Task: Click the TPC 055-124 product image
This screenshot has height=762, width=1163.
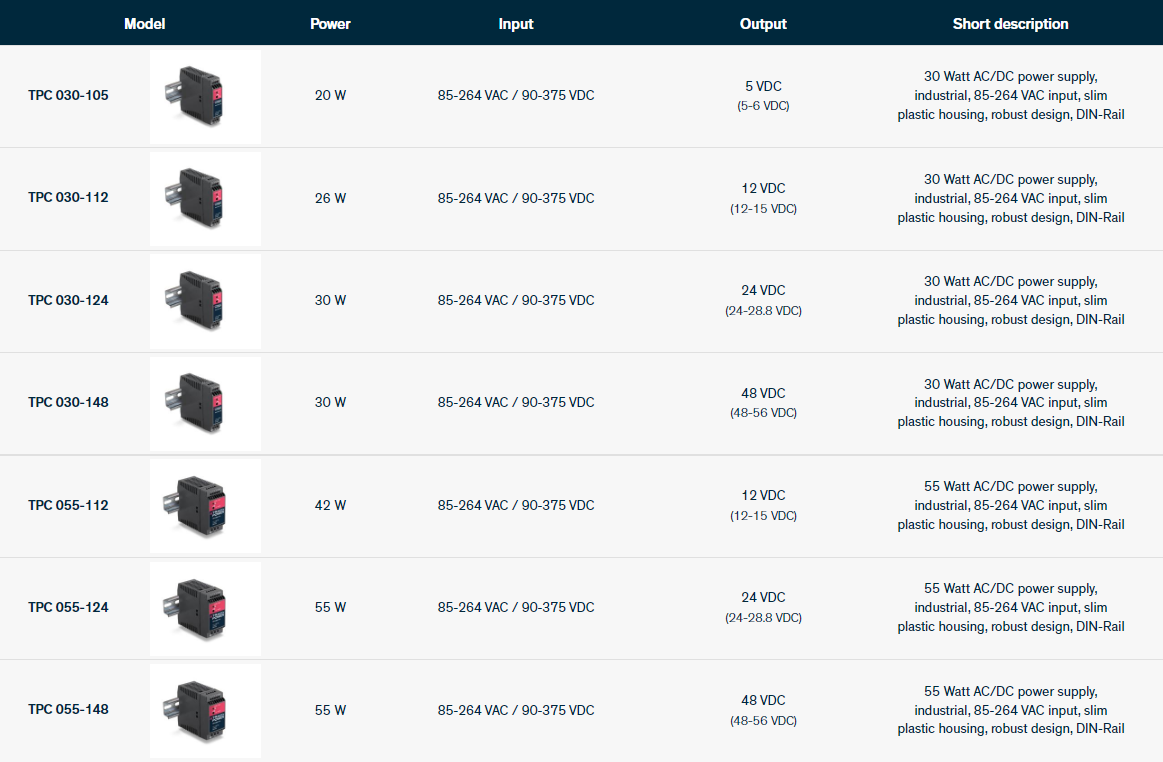Action: 205,607
